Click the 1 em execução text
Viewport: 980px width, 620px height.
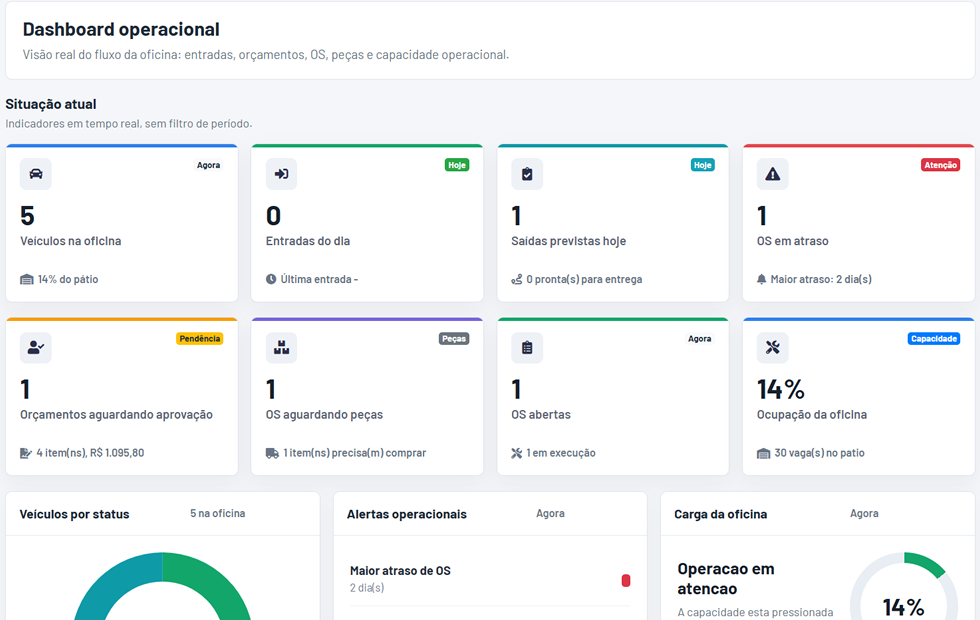click(x=561, y=453)
